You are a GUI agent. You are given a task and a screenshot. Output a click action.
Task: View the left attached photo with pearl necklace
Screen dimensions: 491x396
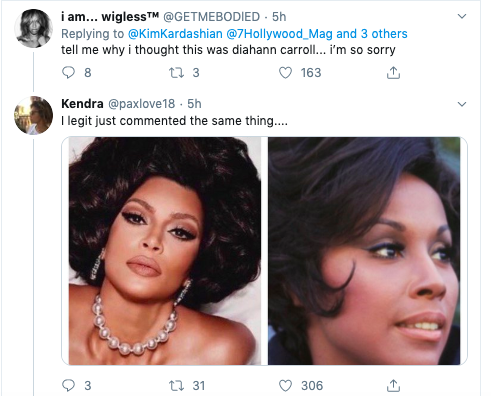pos(165,251)
